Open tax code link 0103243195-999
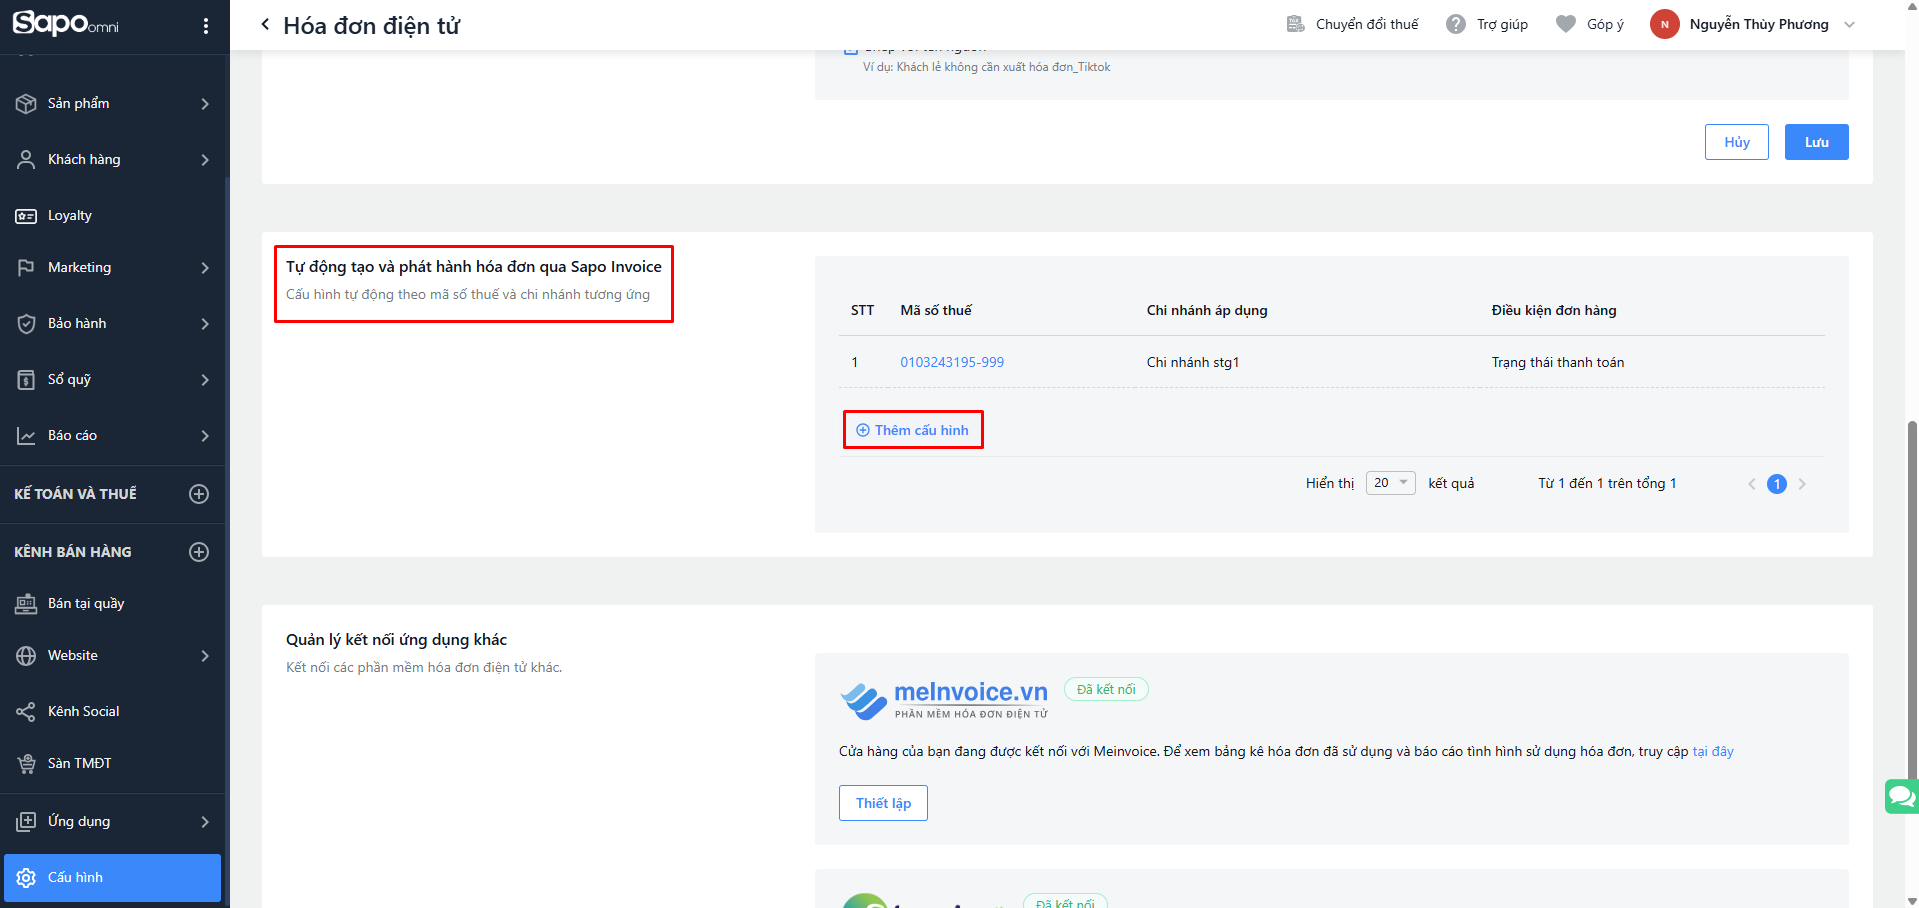Image resolution: width=1919 pixels, height=908 pixels. [952, 362]
